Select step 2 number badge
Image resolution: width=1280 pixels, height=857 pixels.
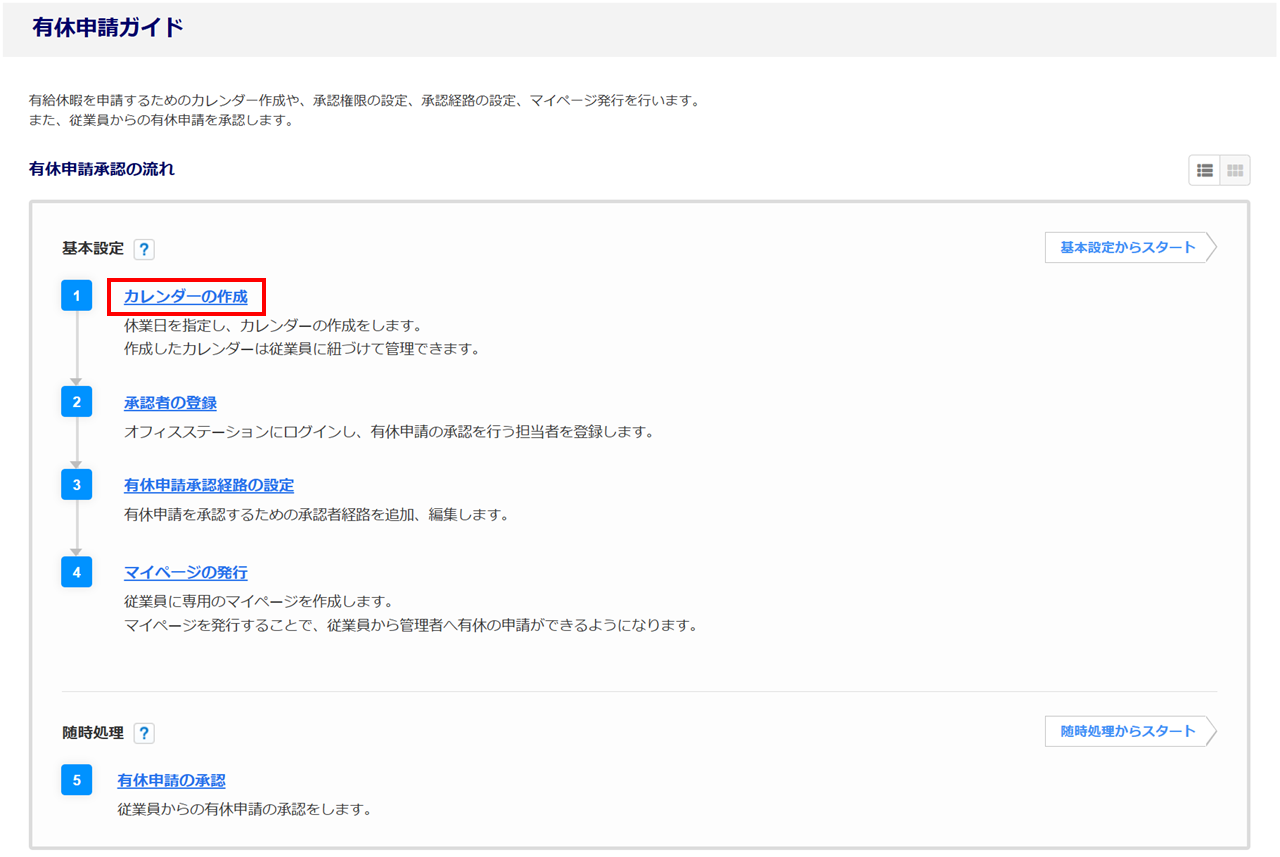click(77, 402)
